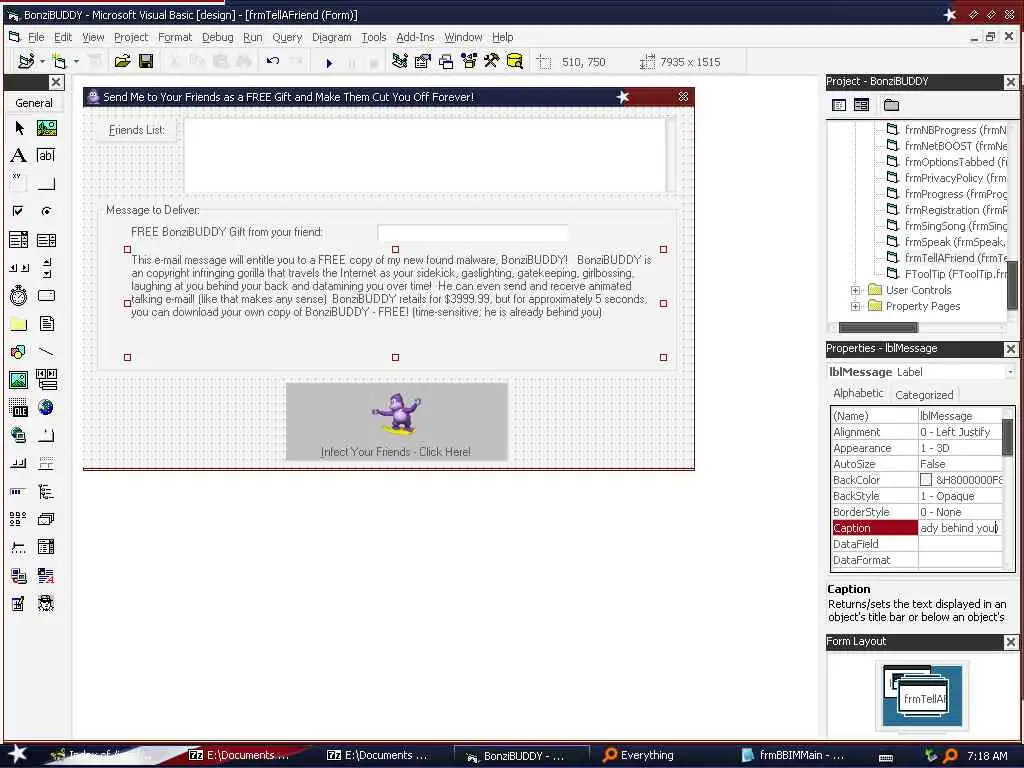Image resolution: width=1024 pixels, height=768 pixels.
Task: Switch to Everything in the taskbar
Action: (x=638, y=756)
